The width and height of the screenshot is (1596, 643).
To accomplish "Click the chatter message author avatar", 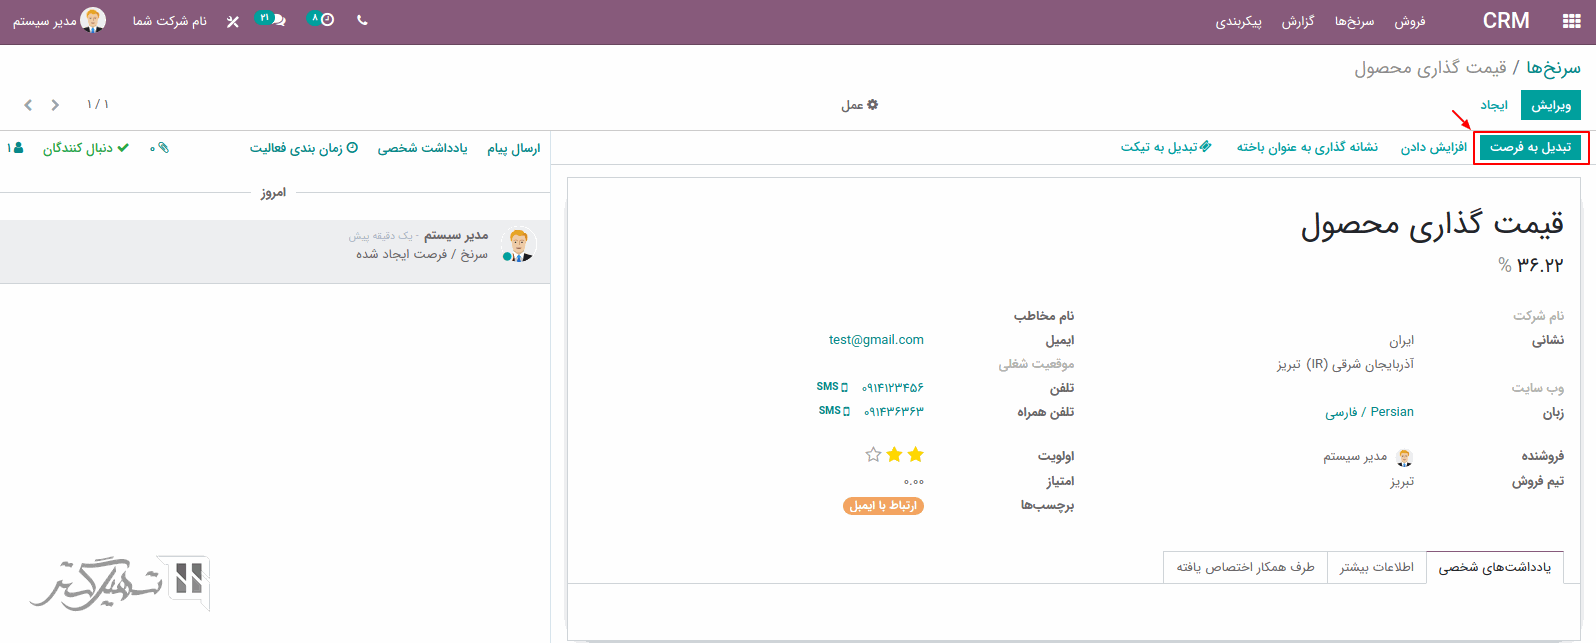I will click(x=518, y=245).
